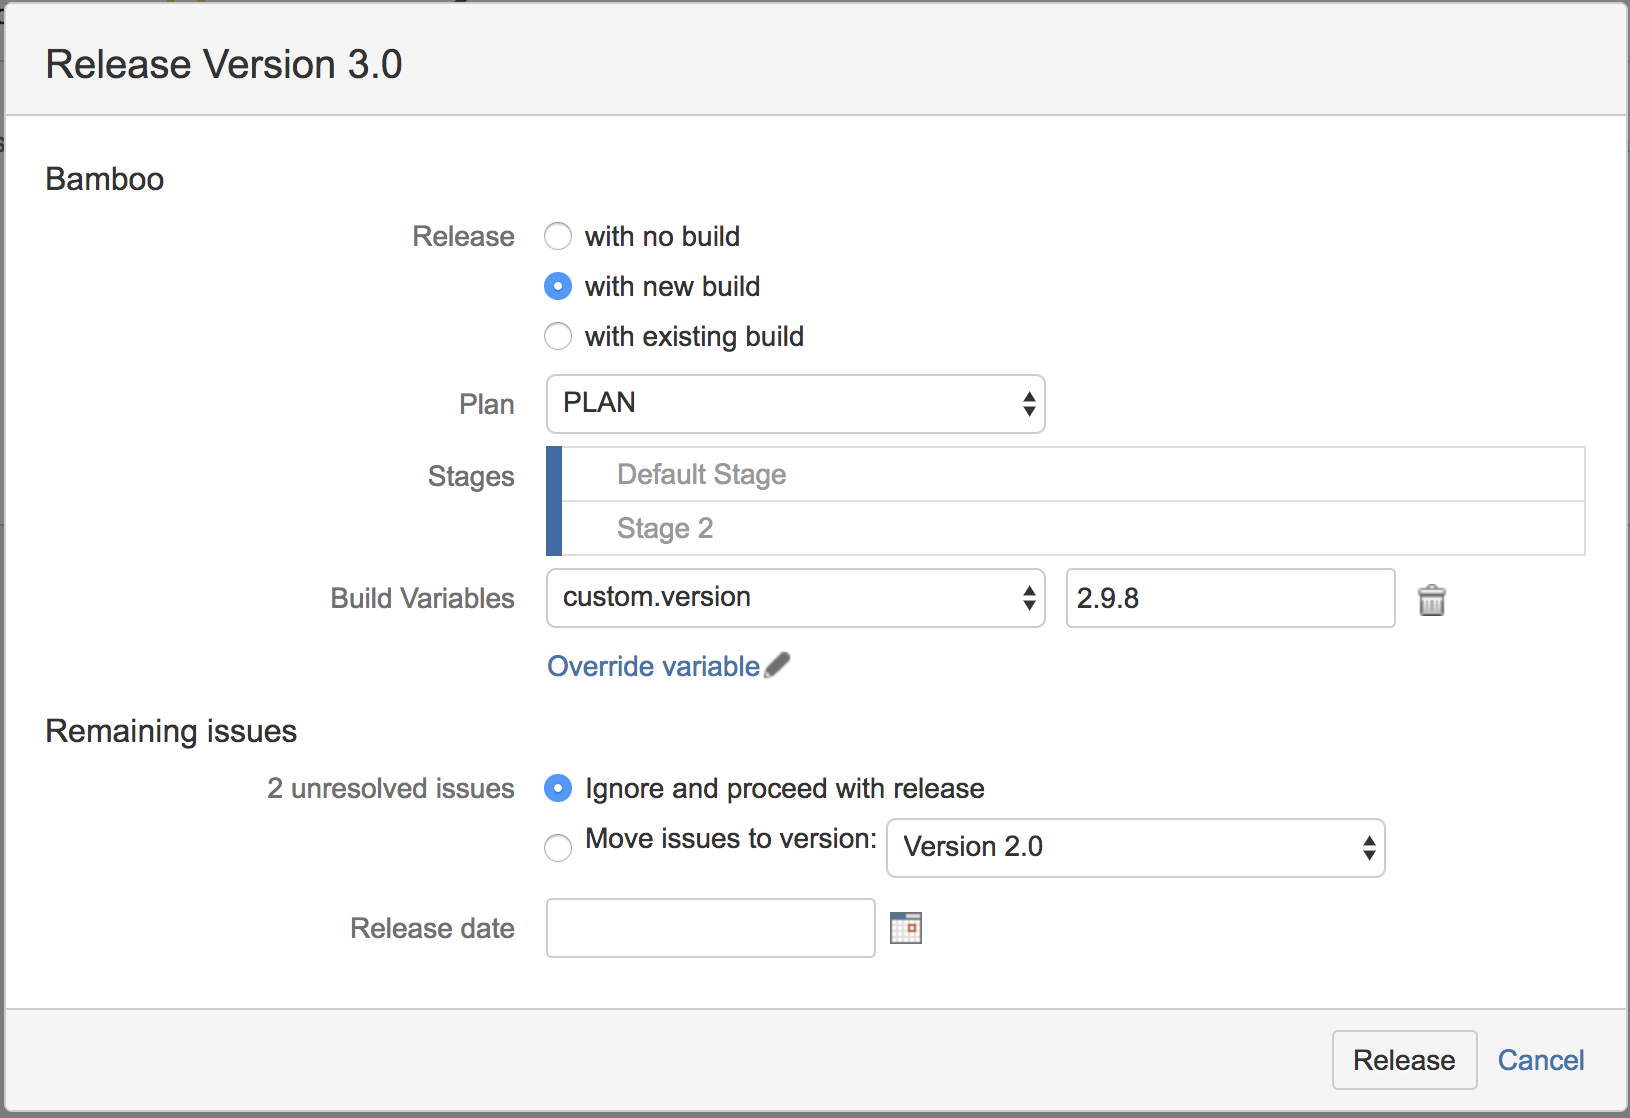Delete the custom.version build variable
The width and height of the screenshot is (1630, 1118).
tap(1432, 599)
